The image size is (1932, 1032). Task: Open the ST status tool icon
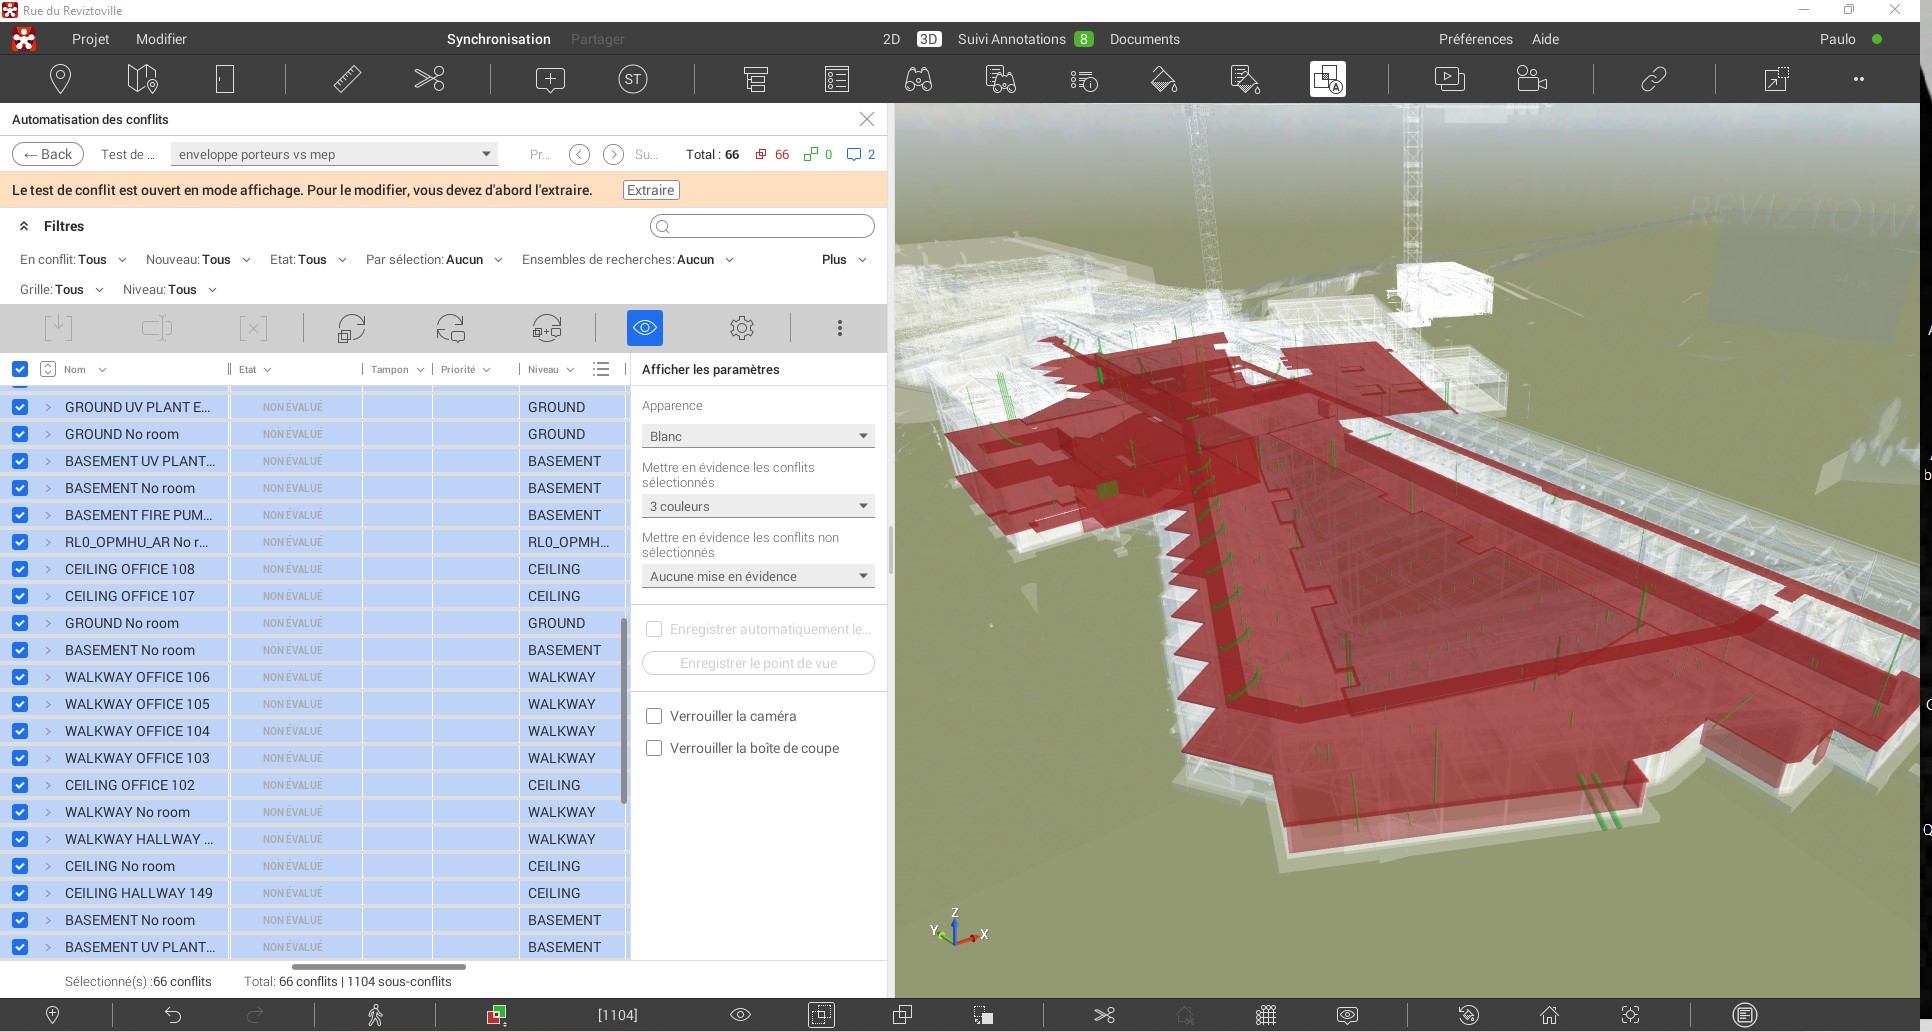tap(632, 79)
